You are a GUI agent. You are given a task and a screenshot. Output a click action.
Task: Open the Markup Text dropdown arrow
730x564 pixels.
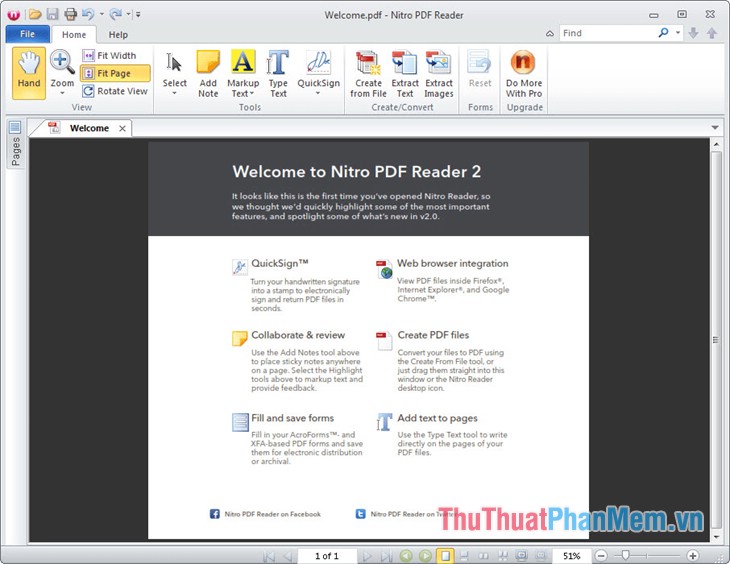pos(252,94)
